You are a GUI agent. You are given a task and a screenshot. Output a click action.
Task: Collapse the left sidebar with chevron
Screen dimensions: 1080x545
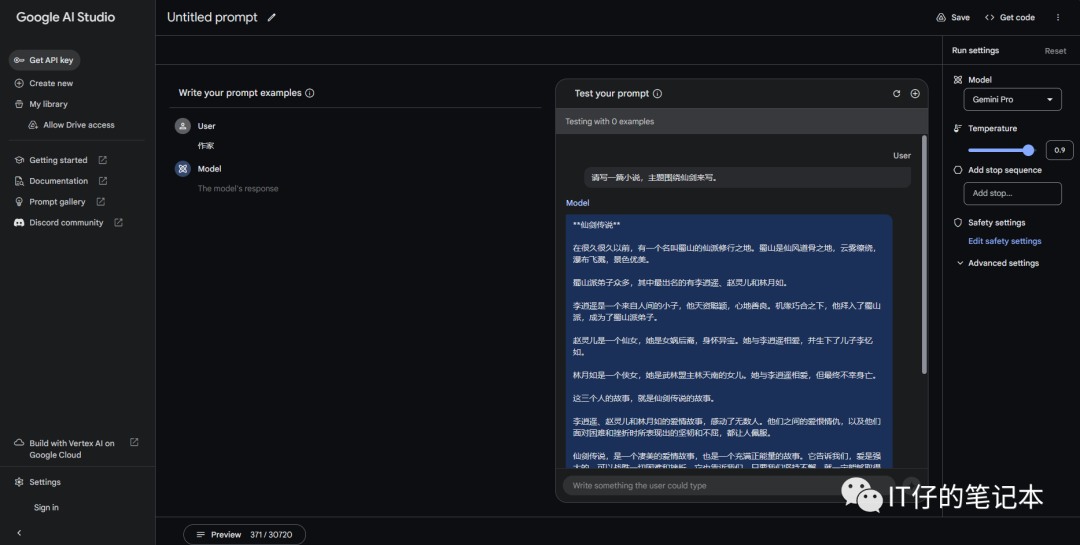click(x=19, y=533)
